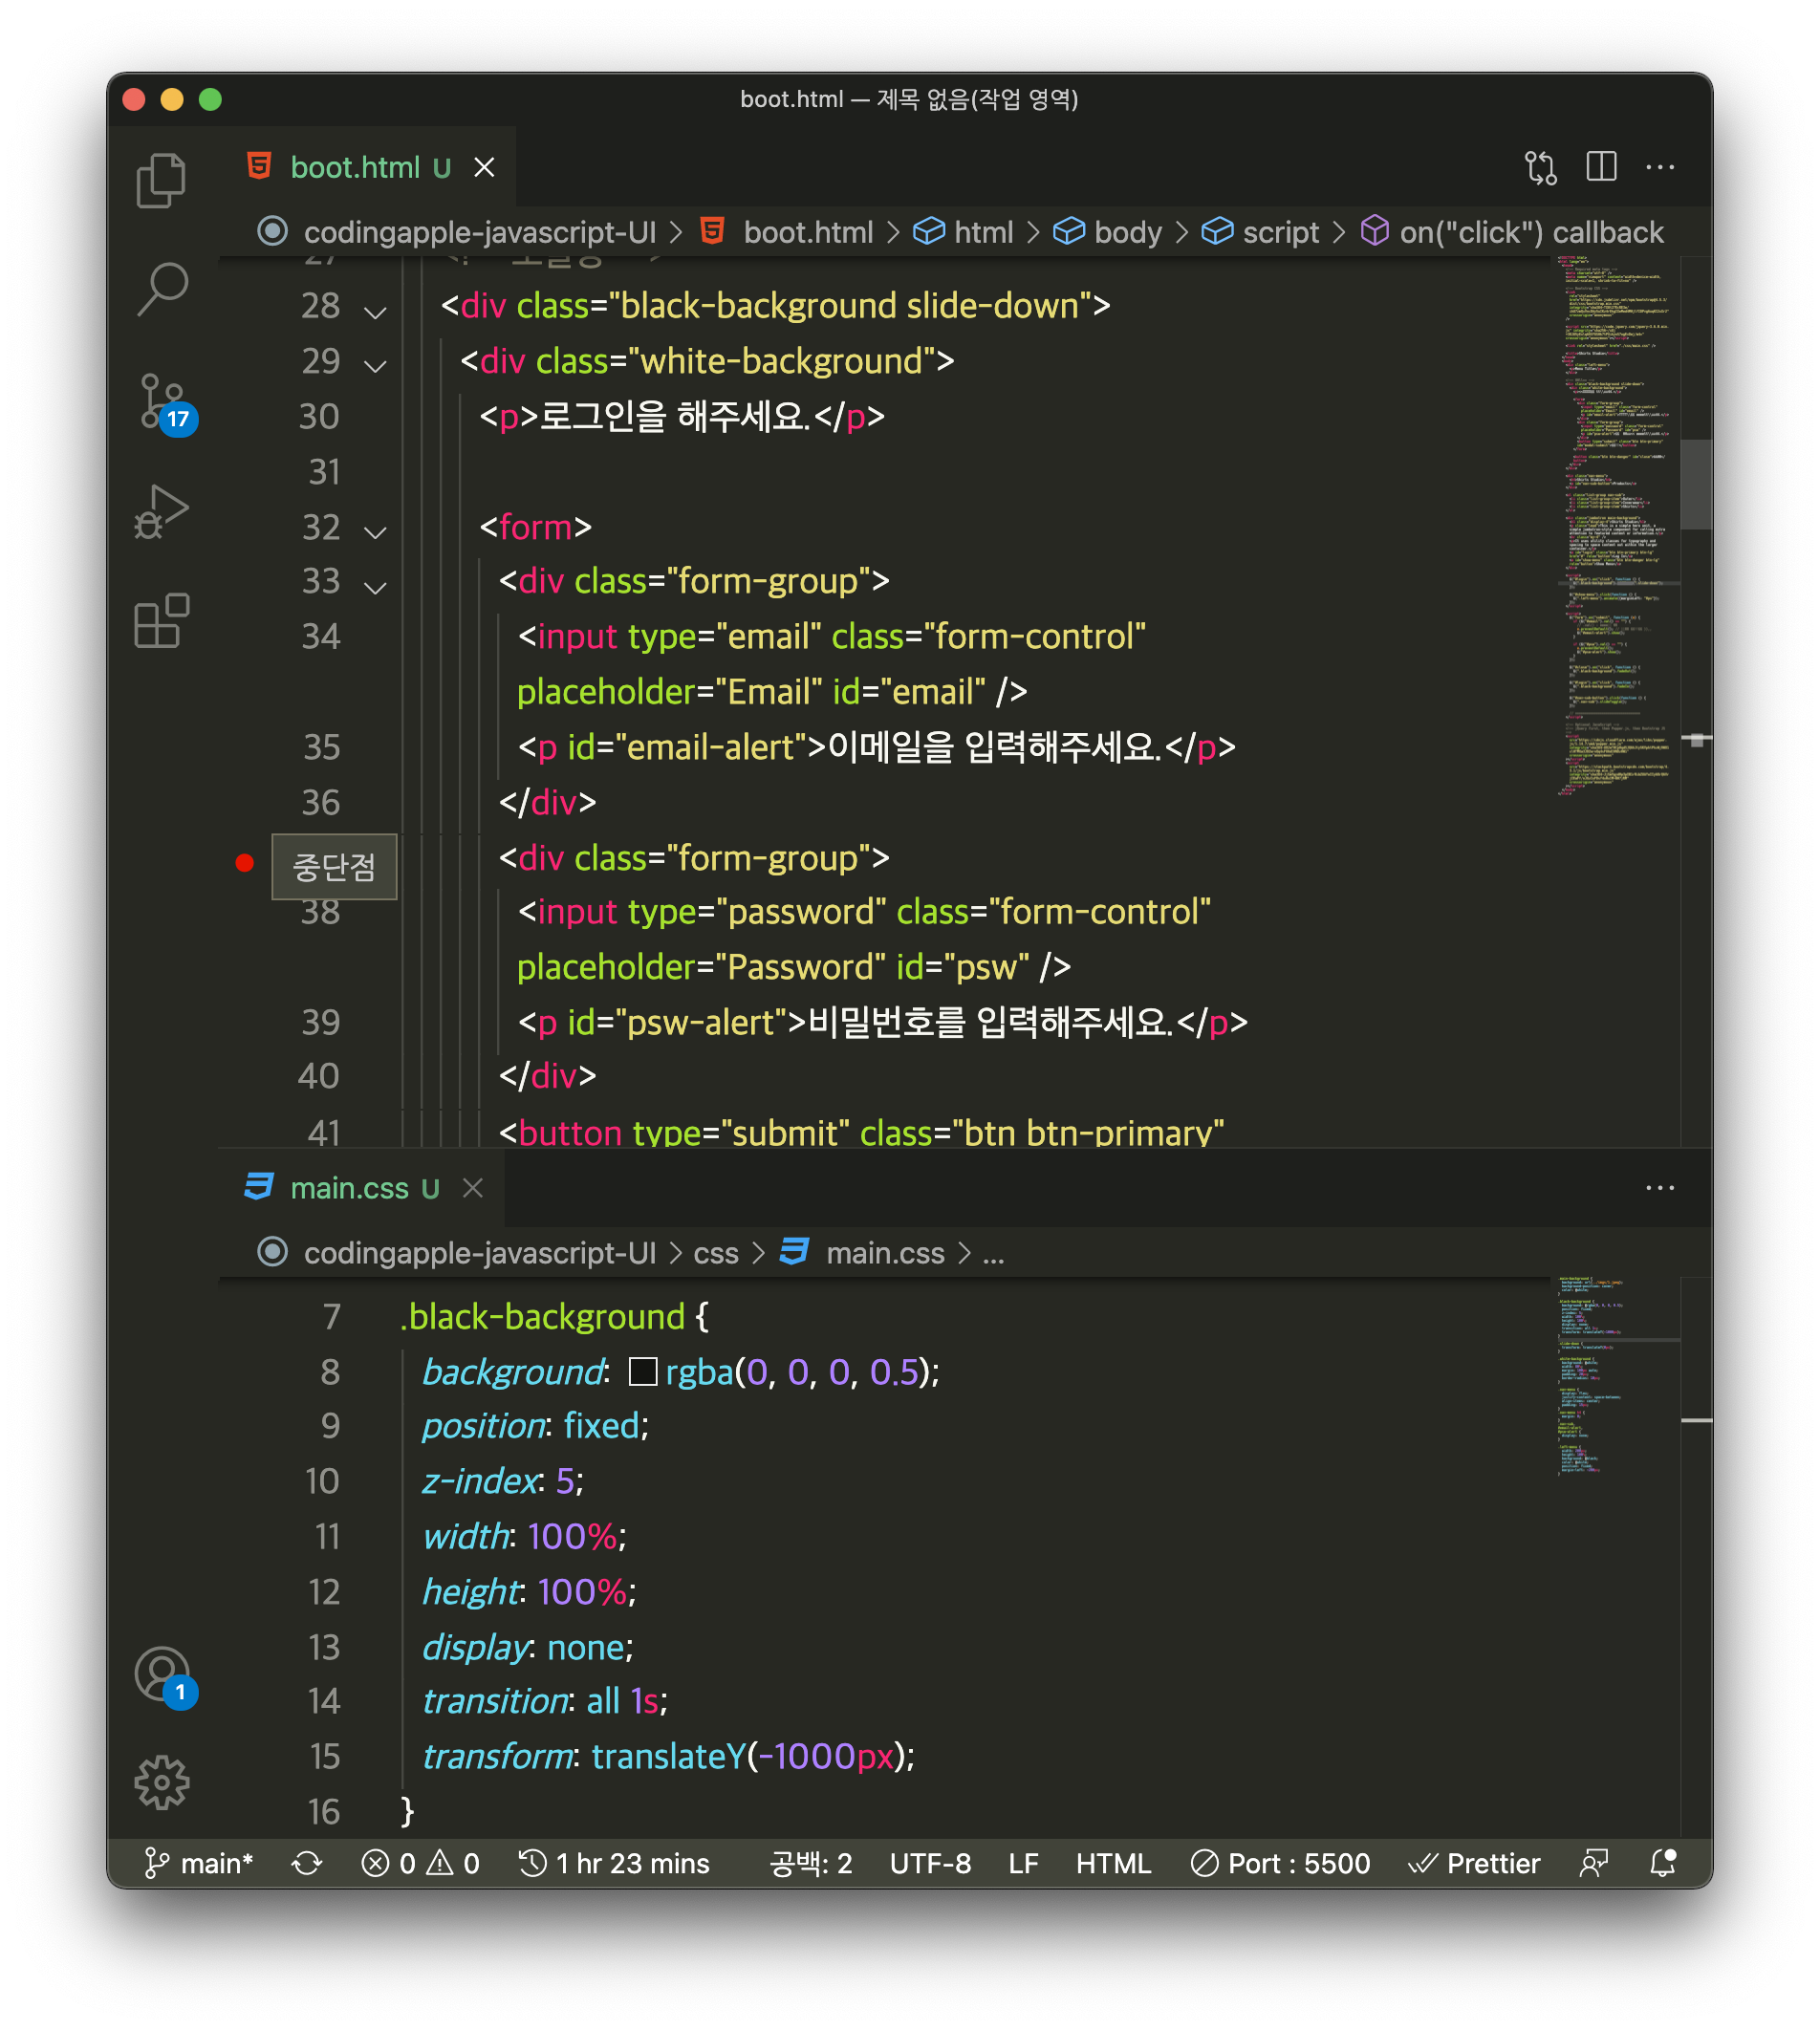Collapse the div at line 28

click(374, 310)
